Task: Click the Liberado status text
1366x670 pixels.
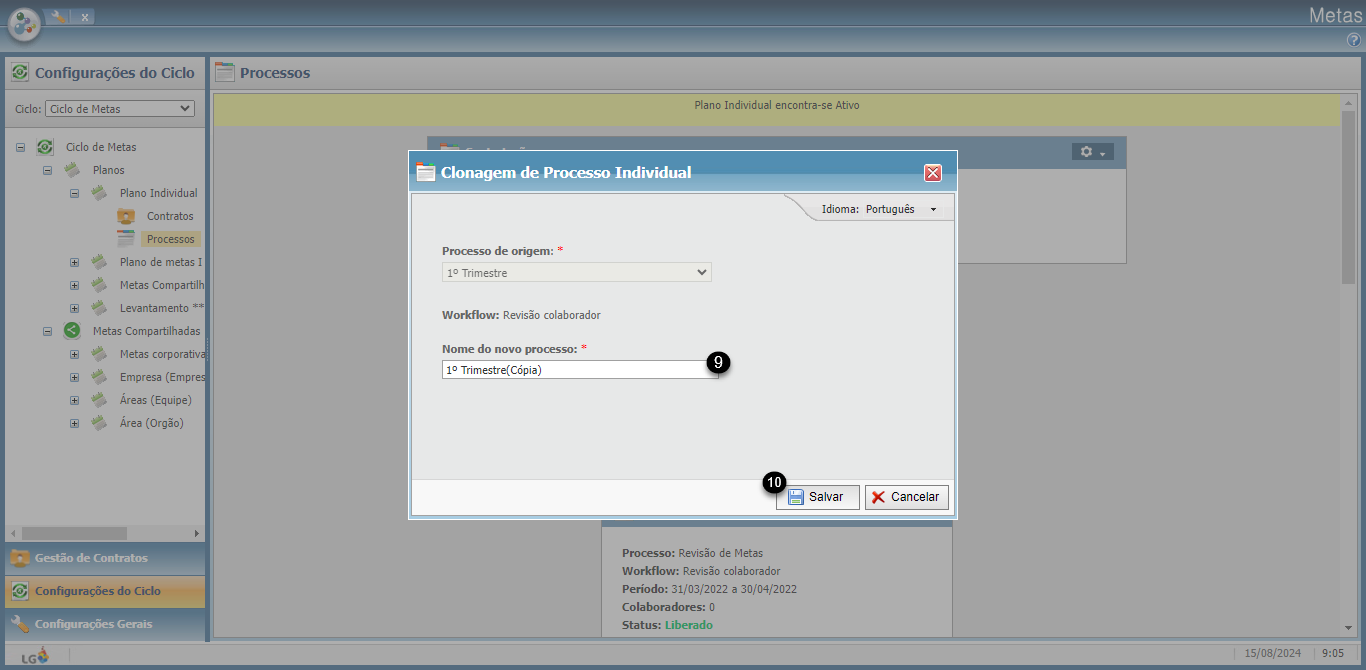Action: point(689,625)
